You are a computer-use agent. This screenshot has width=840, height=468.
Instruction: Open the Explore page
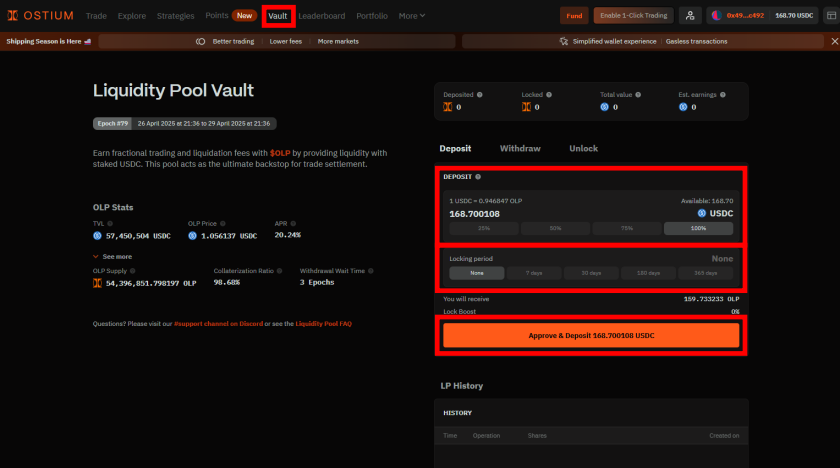(x=132, y=16)
